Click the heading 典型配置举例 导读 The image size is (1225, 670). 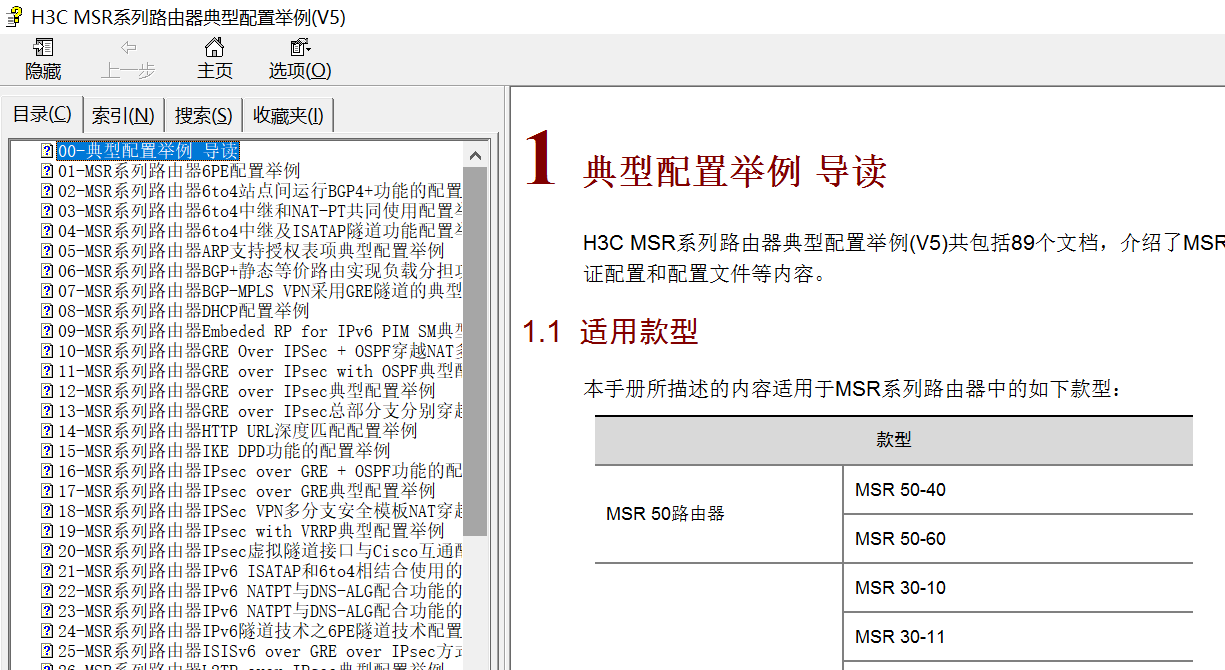(735, 172)
